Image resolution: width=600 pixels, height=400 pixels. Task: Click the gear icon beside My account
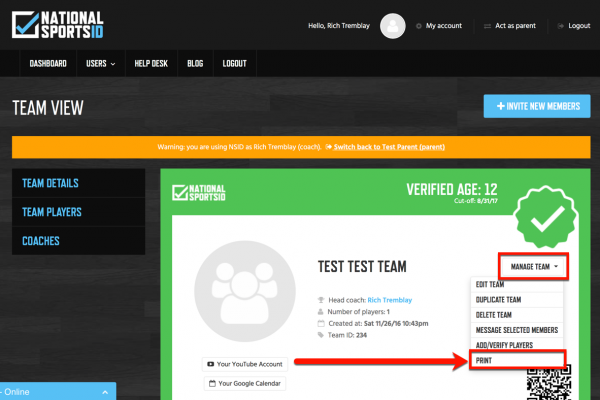[x=419, y=26]
